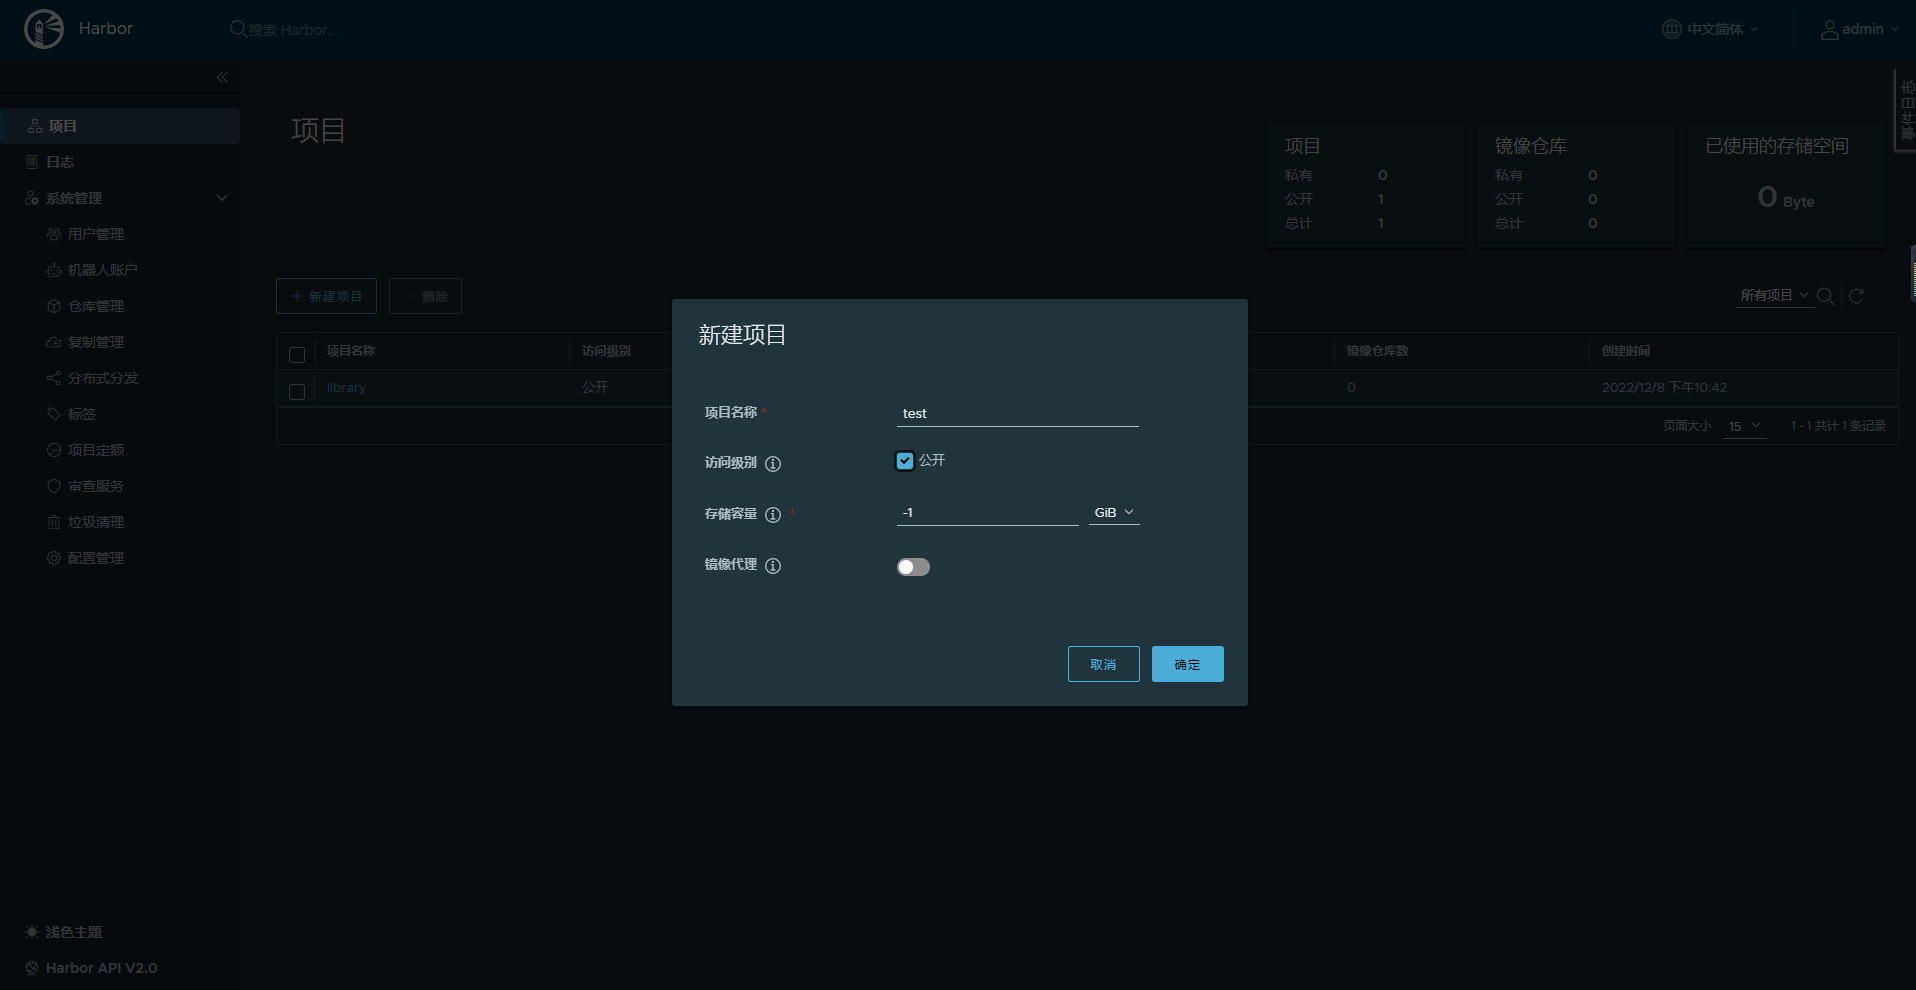Viewport: 1916px width, 990px height.
Task: Open the page size 15 dropdown
Action: tap(1745, 426)
